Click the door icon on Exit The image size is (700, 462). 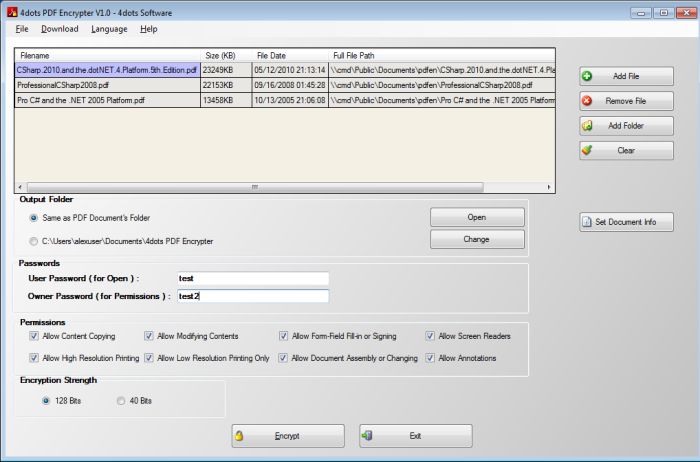(367, 436)
